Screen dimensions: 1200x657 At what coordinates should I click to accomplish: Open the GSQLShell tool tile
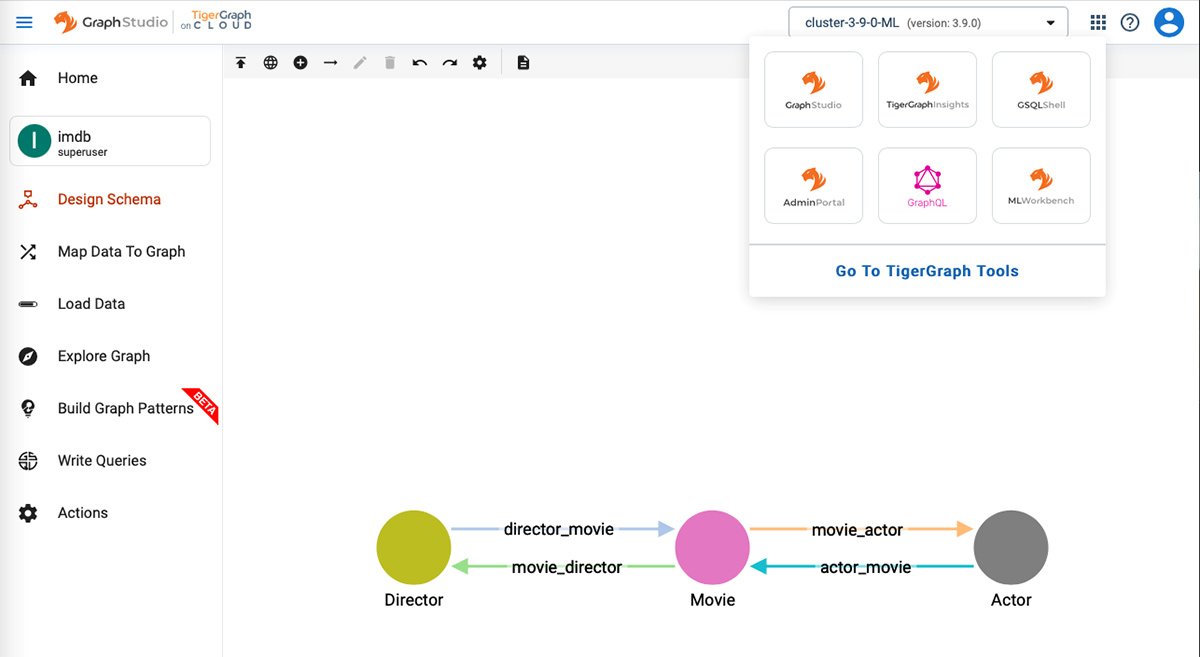[x=1040, y=89]
